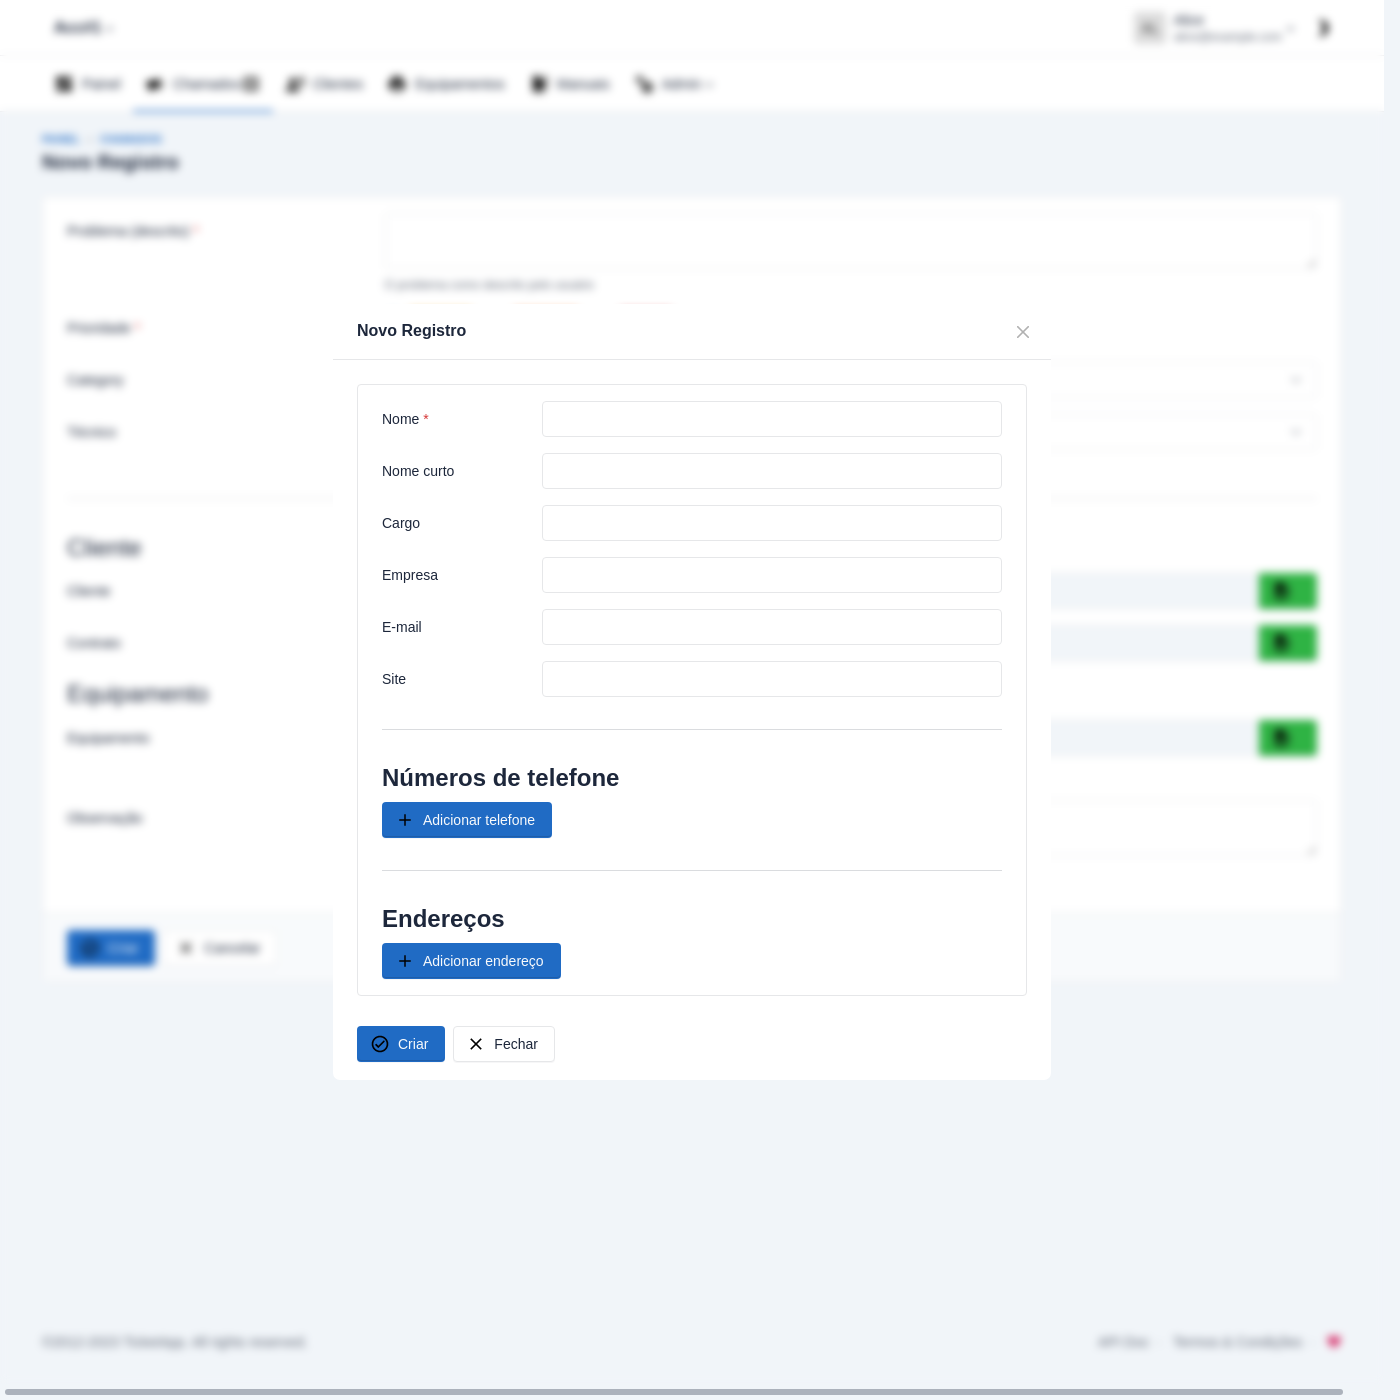Focus the E-mail input field
1400x1400 pixels.
772,627
